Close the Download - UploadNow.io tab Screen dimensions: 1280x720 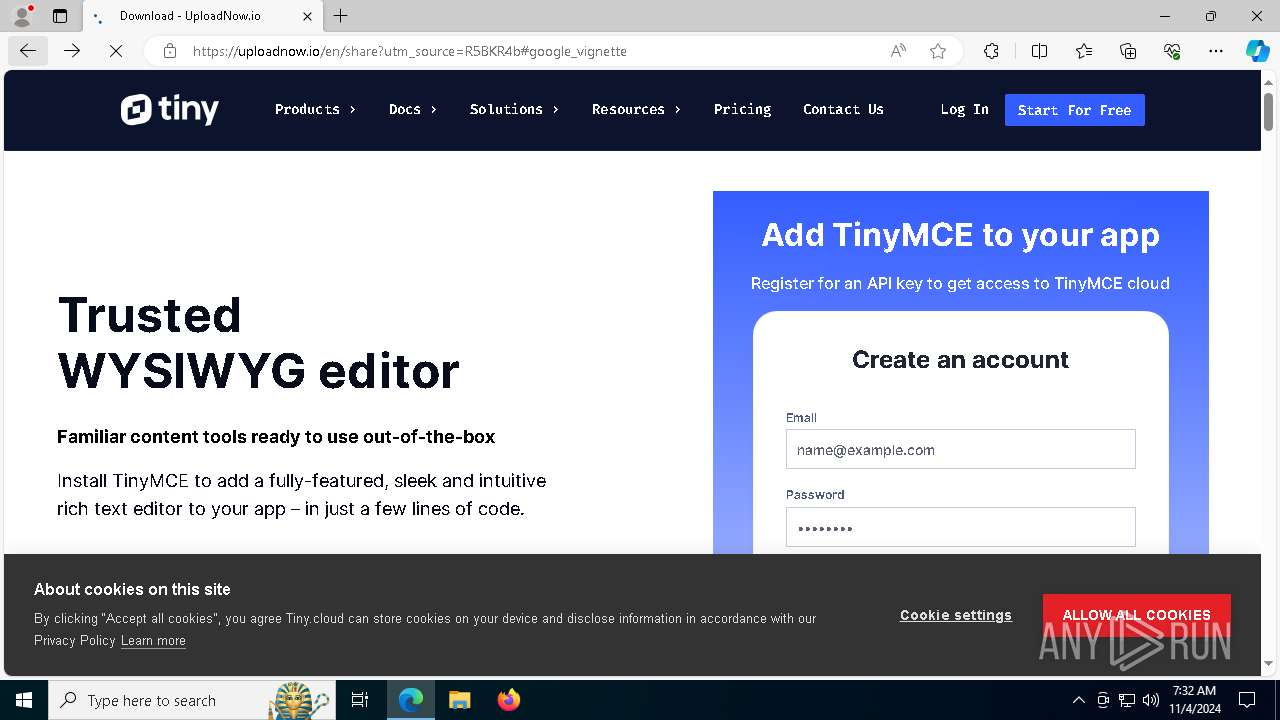[307, 16]
